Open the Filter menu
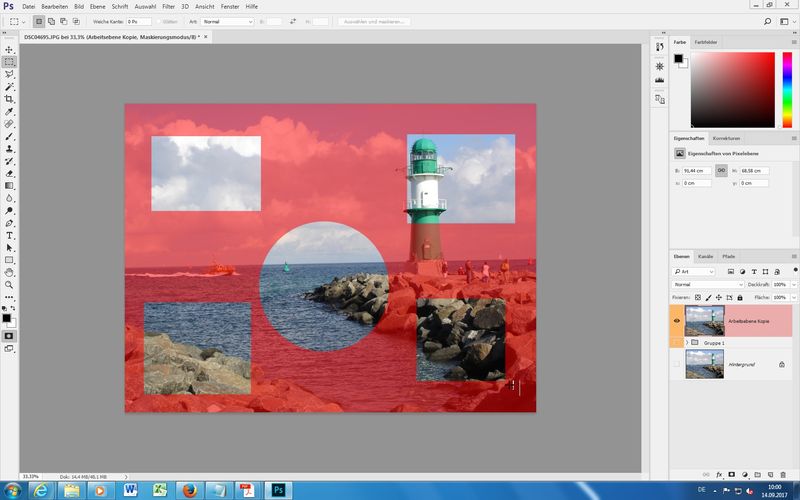 [167, 6]
